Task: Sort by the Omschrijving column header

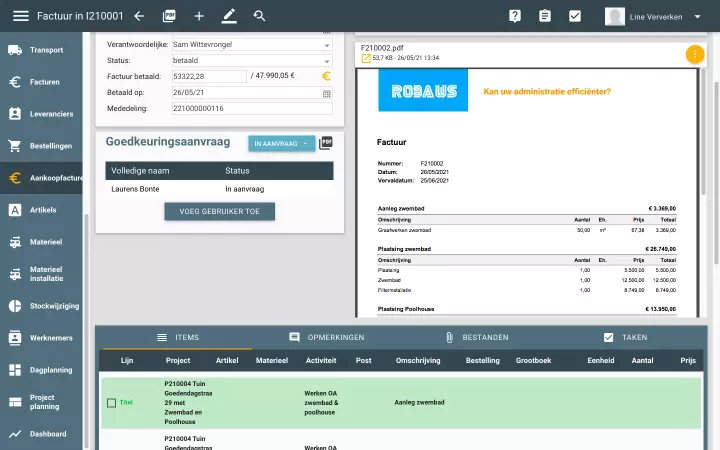Action: coord(418,360)
